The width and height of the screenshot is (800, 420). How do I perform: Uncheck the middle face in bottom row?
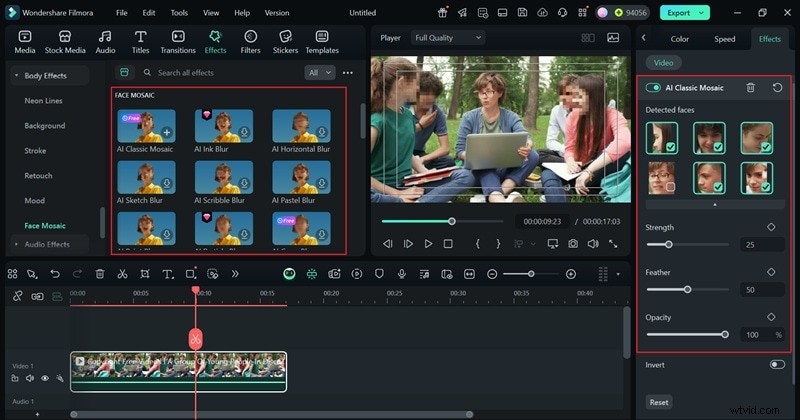709,178
